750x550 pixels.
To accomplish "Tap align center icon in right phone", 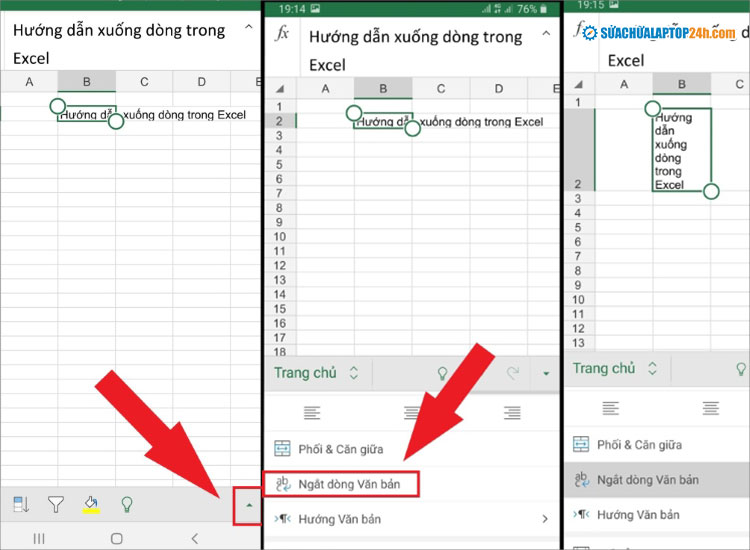I will (711, 408).
